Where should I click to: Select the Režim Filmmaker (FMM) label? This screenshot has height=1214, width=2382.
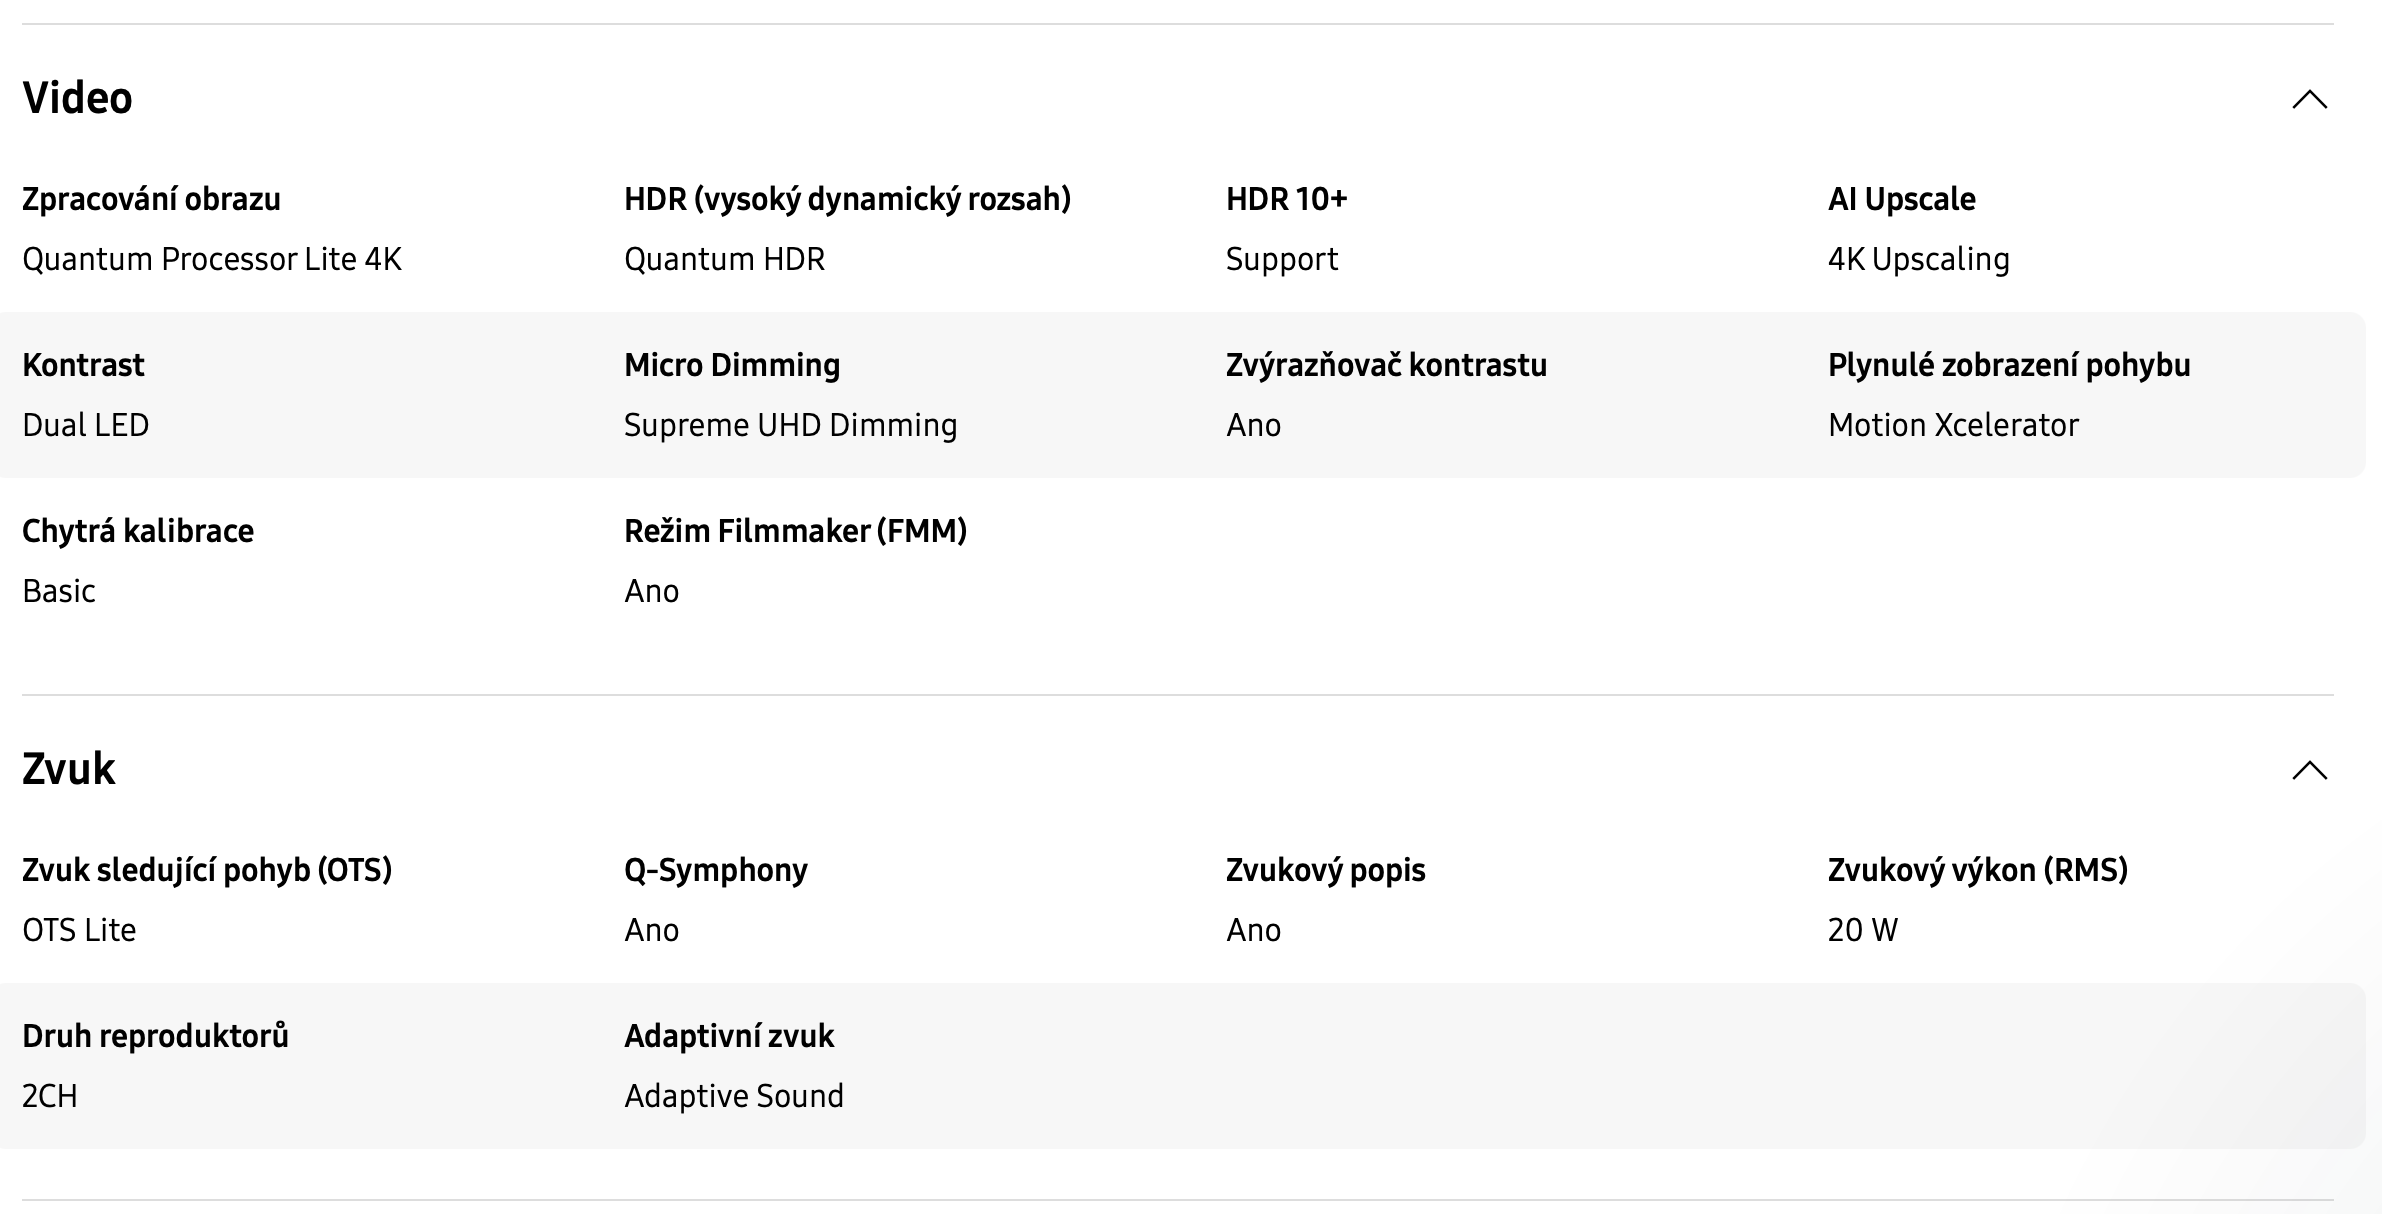pyautogui.click(x=796, y=531)
